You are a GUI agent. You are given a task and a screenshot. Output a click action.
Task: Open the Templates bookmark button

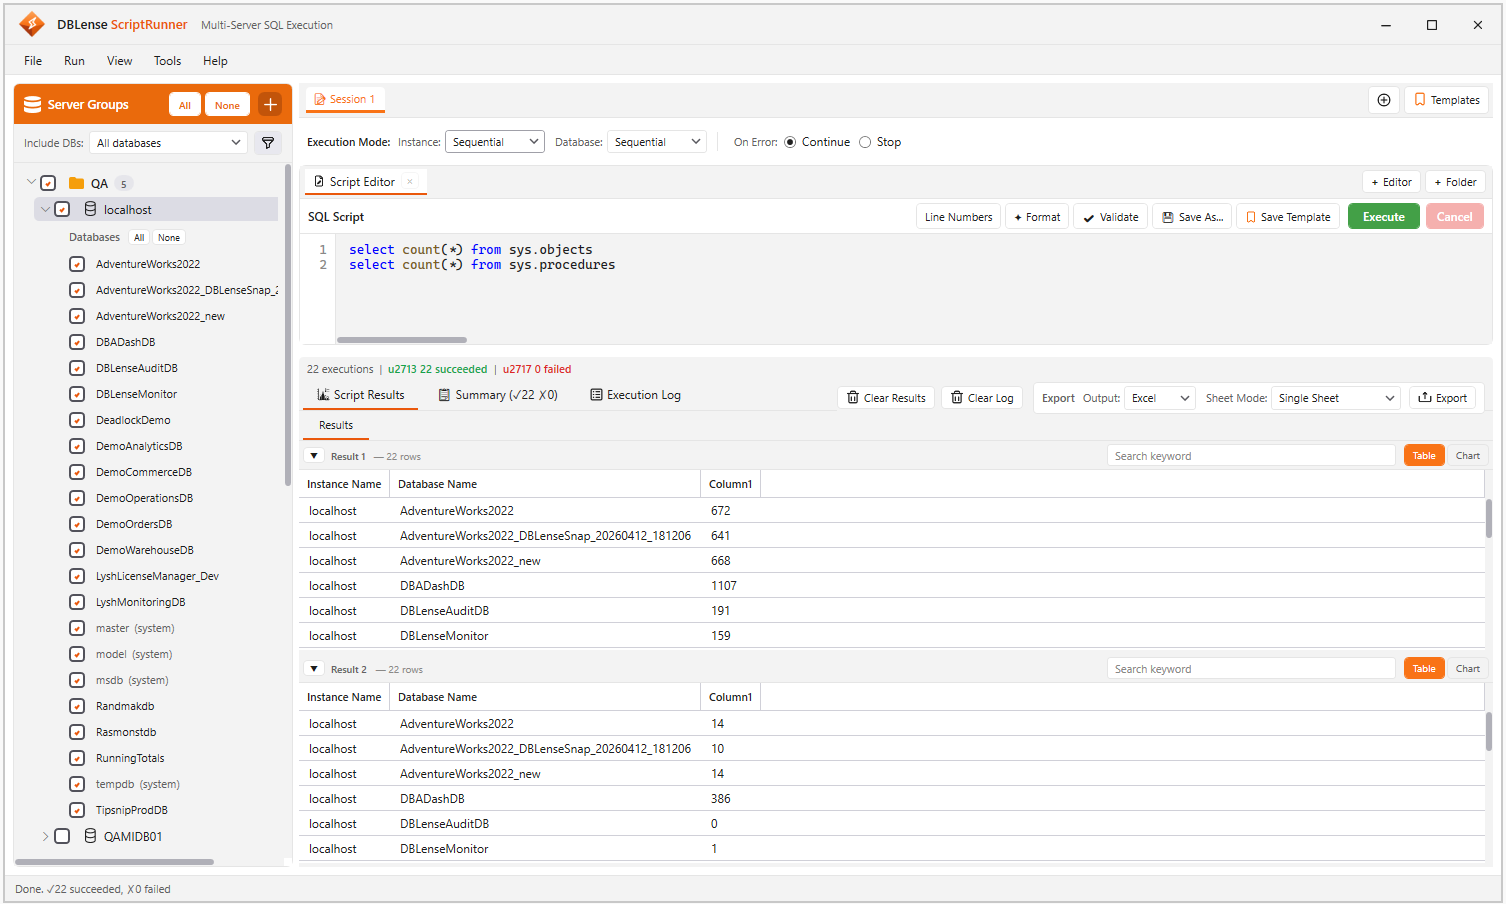pyautogui.click(x=1446, y=100)
